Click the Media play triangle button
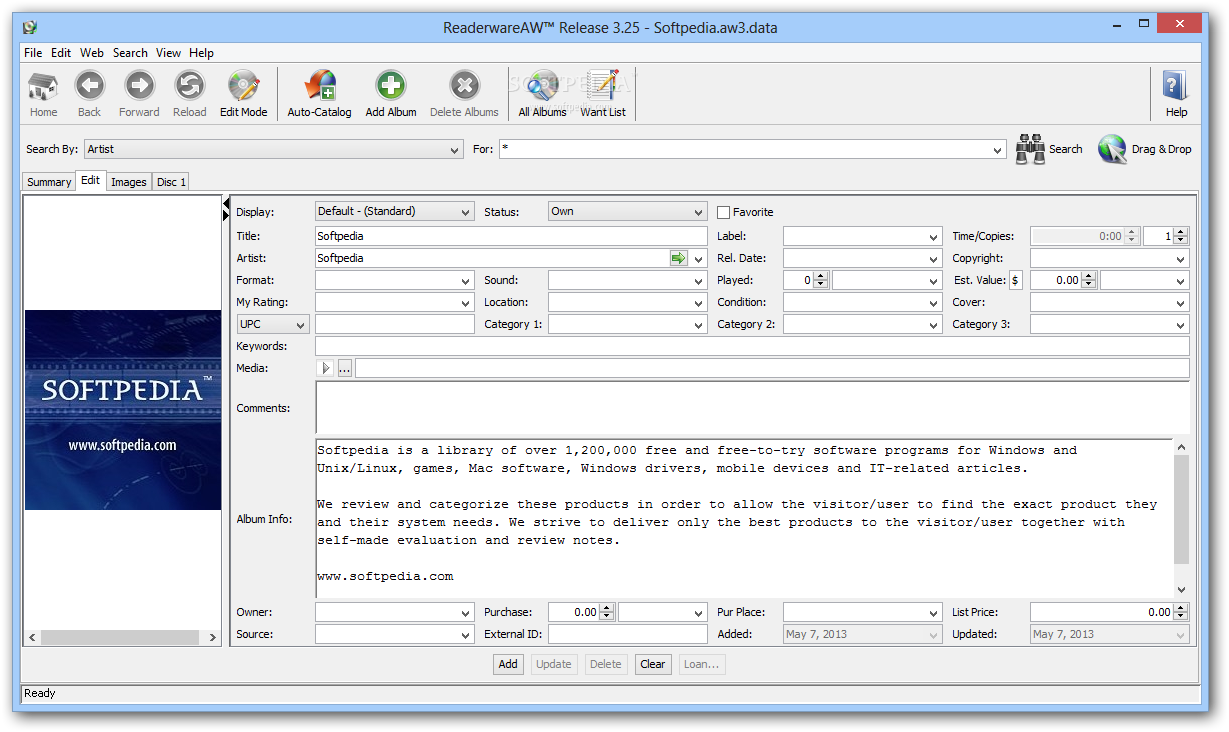Screen dimensions: 1229x732 click(325, 368)
